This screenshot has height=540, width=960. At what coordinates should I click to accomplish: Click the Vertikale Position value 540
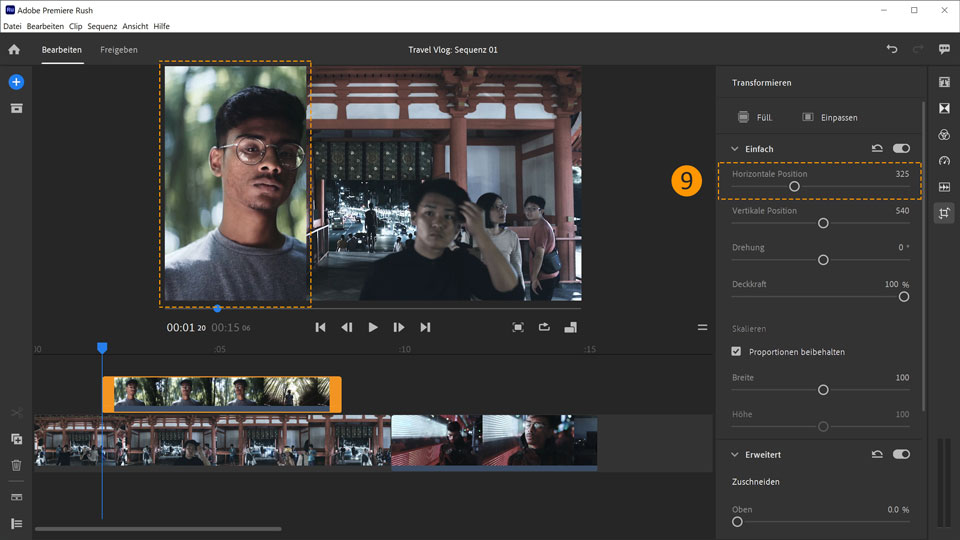point(902,211)
